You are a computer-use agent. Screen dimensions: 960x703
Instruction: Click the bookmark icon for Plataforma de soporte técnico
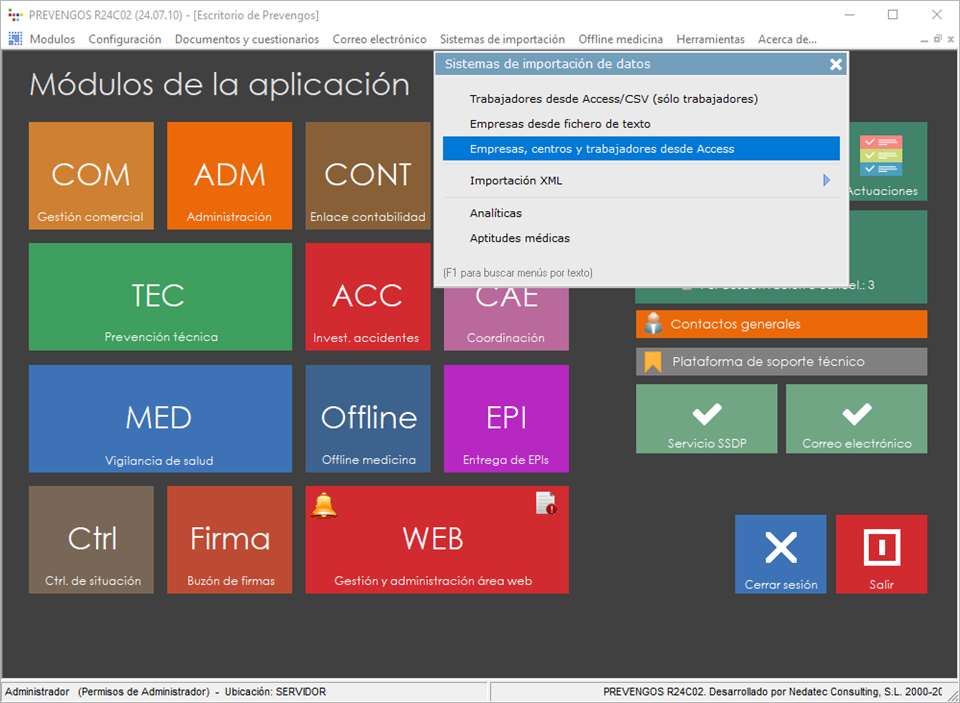pyautogui.click(x=653, y=361)
